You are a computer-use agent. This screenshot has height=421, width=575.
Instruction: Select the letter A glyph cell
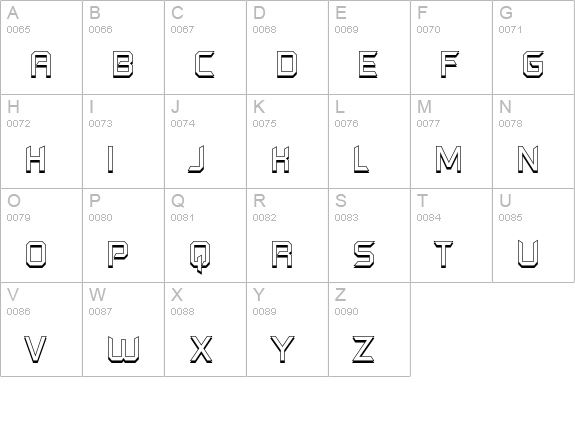click(41, 47)
